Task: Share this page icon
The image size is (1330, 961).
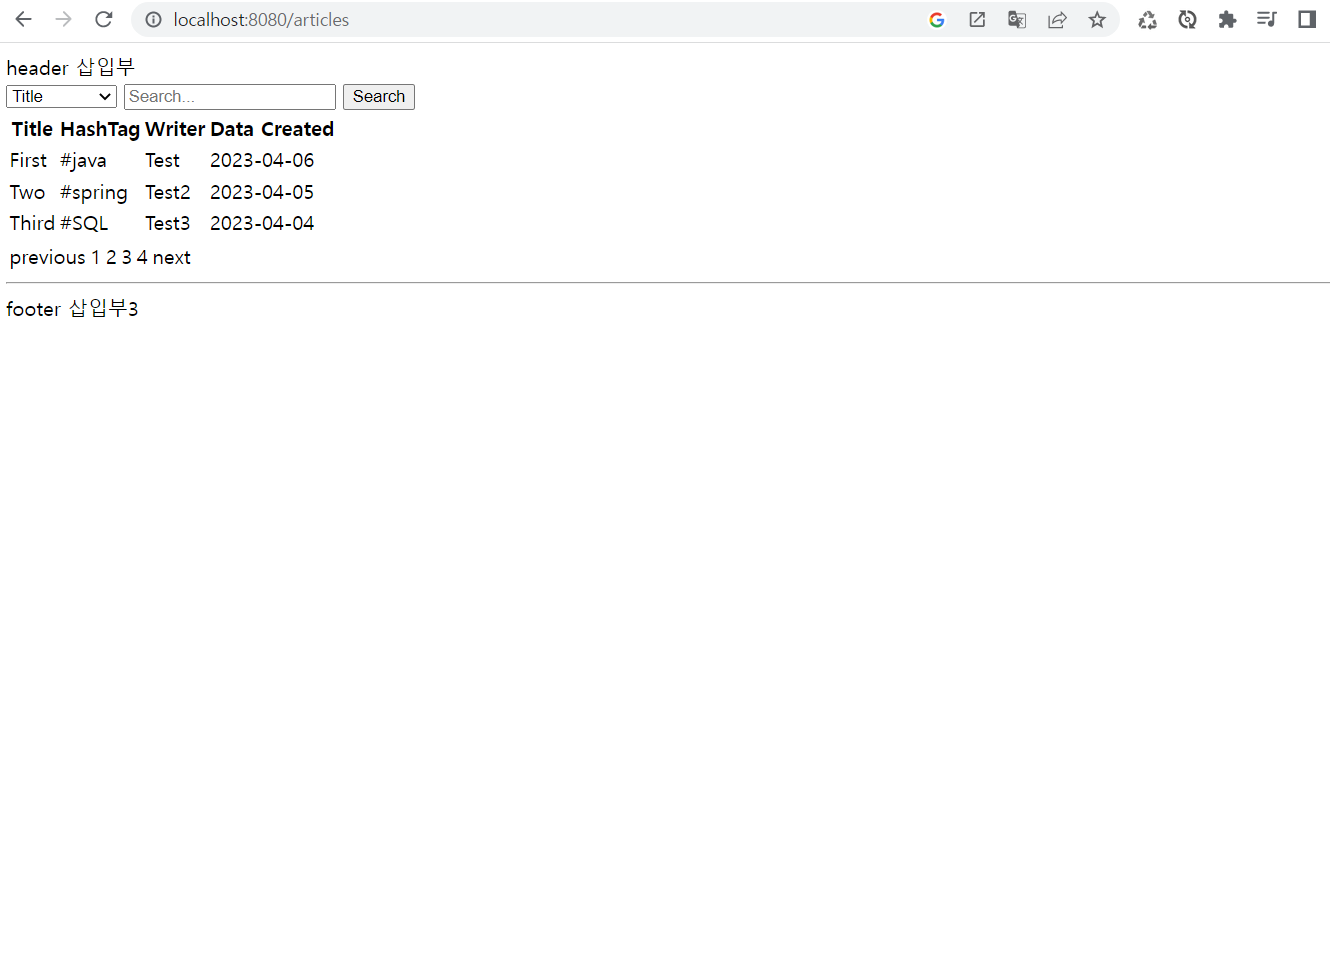Action: 1057,20
